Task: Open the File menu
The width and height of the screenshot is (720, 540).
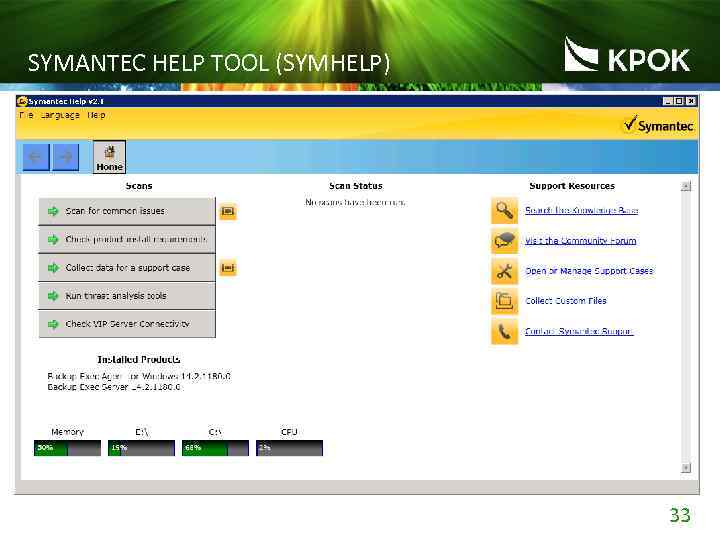Action: pos(26,115)
